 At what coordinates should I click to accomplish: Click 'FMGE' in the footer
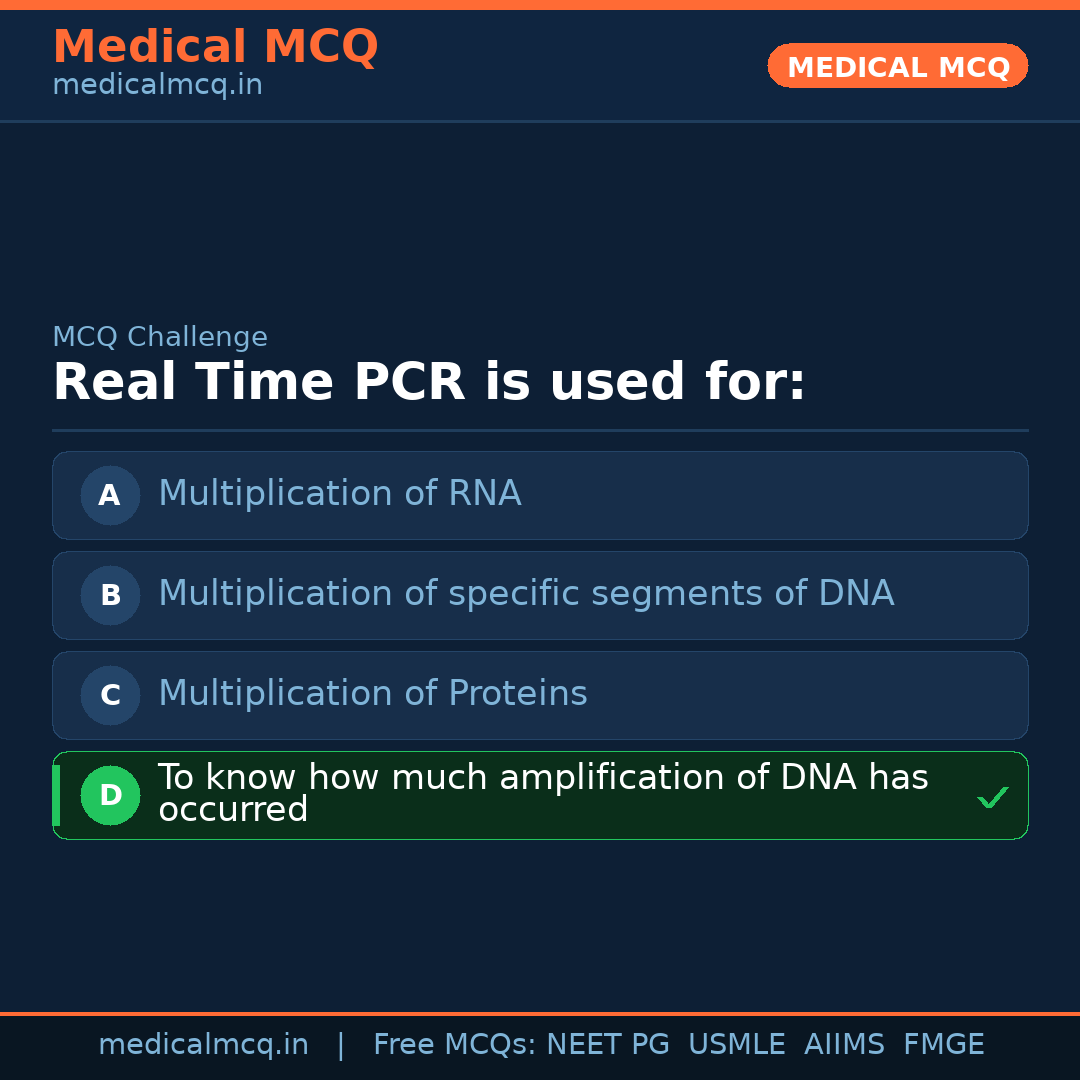pyautogui.click(x=943, y=1045)
